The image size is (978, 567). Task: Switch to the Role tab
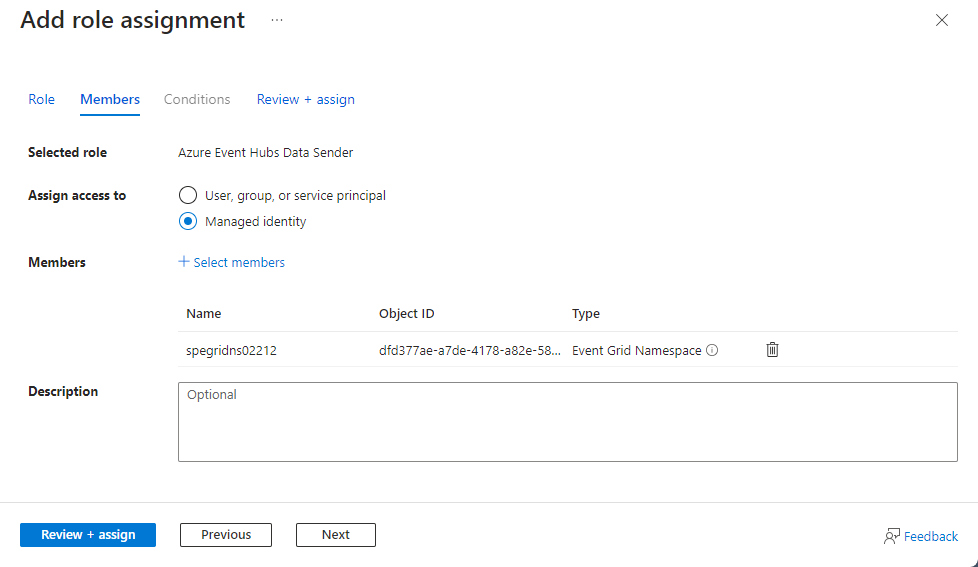(x=41, y=99)
